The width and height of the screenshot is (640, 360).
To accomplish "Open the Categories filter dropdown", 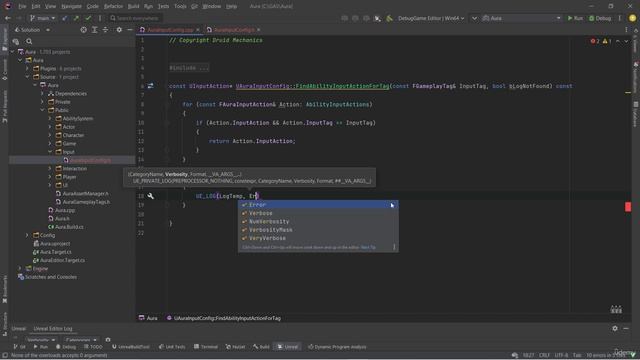I will [x=81, y=340].
